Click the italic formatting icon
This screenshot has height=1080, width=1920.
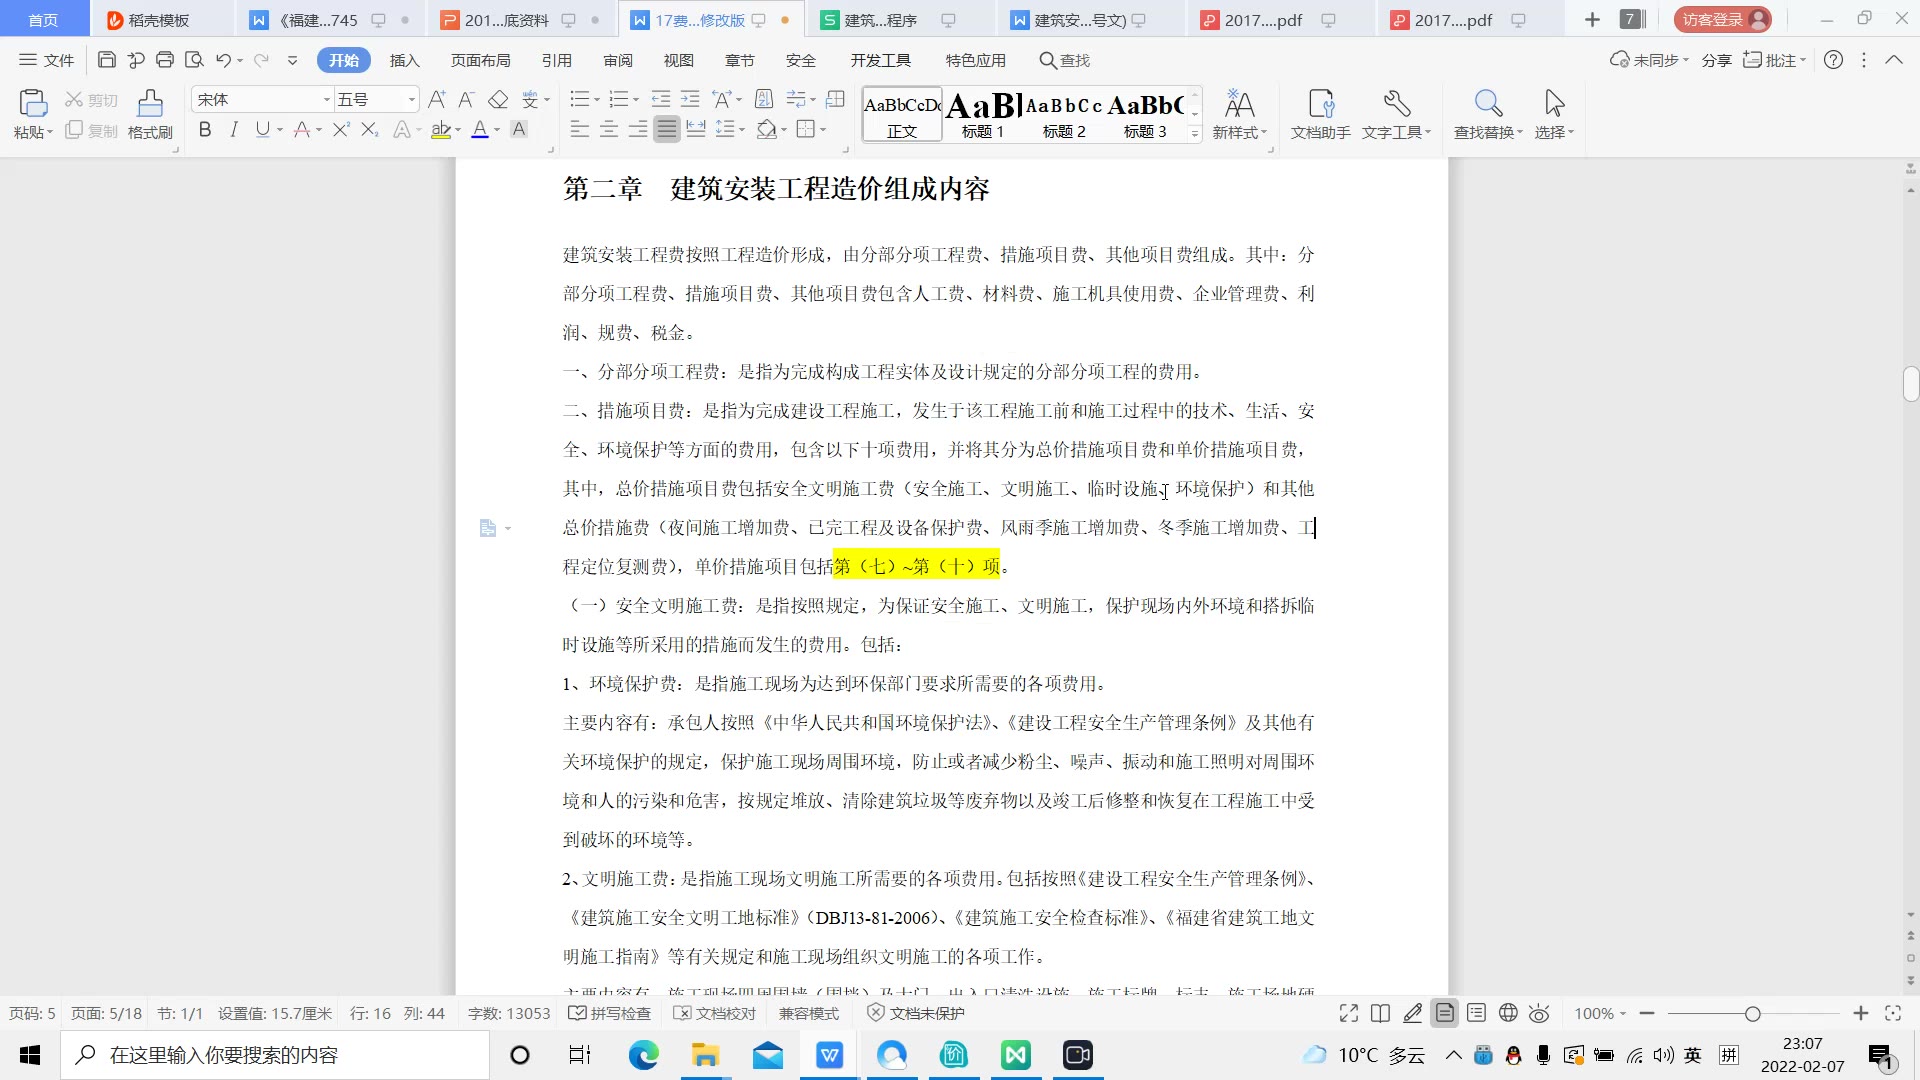(233, 129)
